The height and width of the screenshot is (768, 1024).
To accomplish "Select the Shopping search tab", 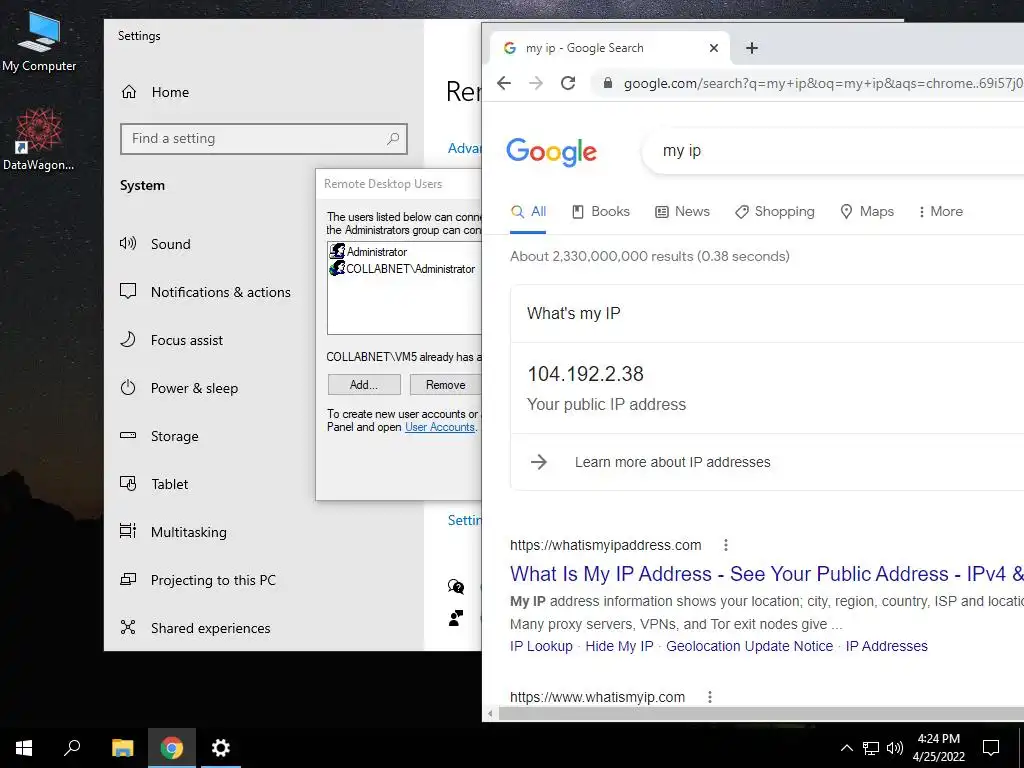I will pos(775,212).
